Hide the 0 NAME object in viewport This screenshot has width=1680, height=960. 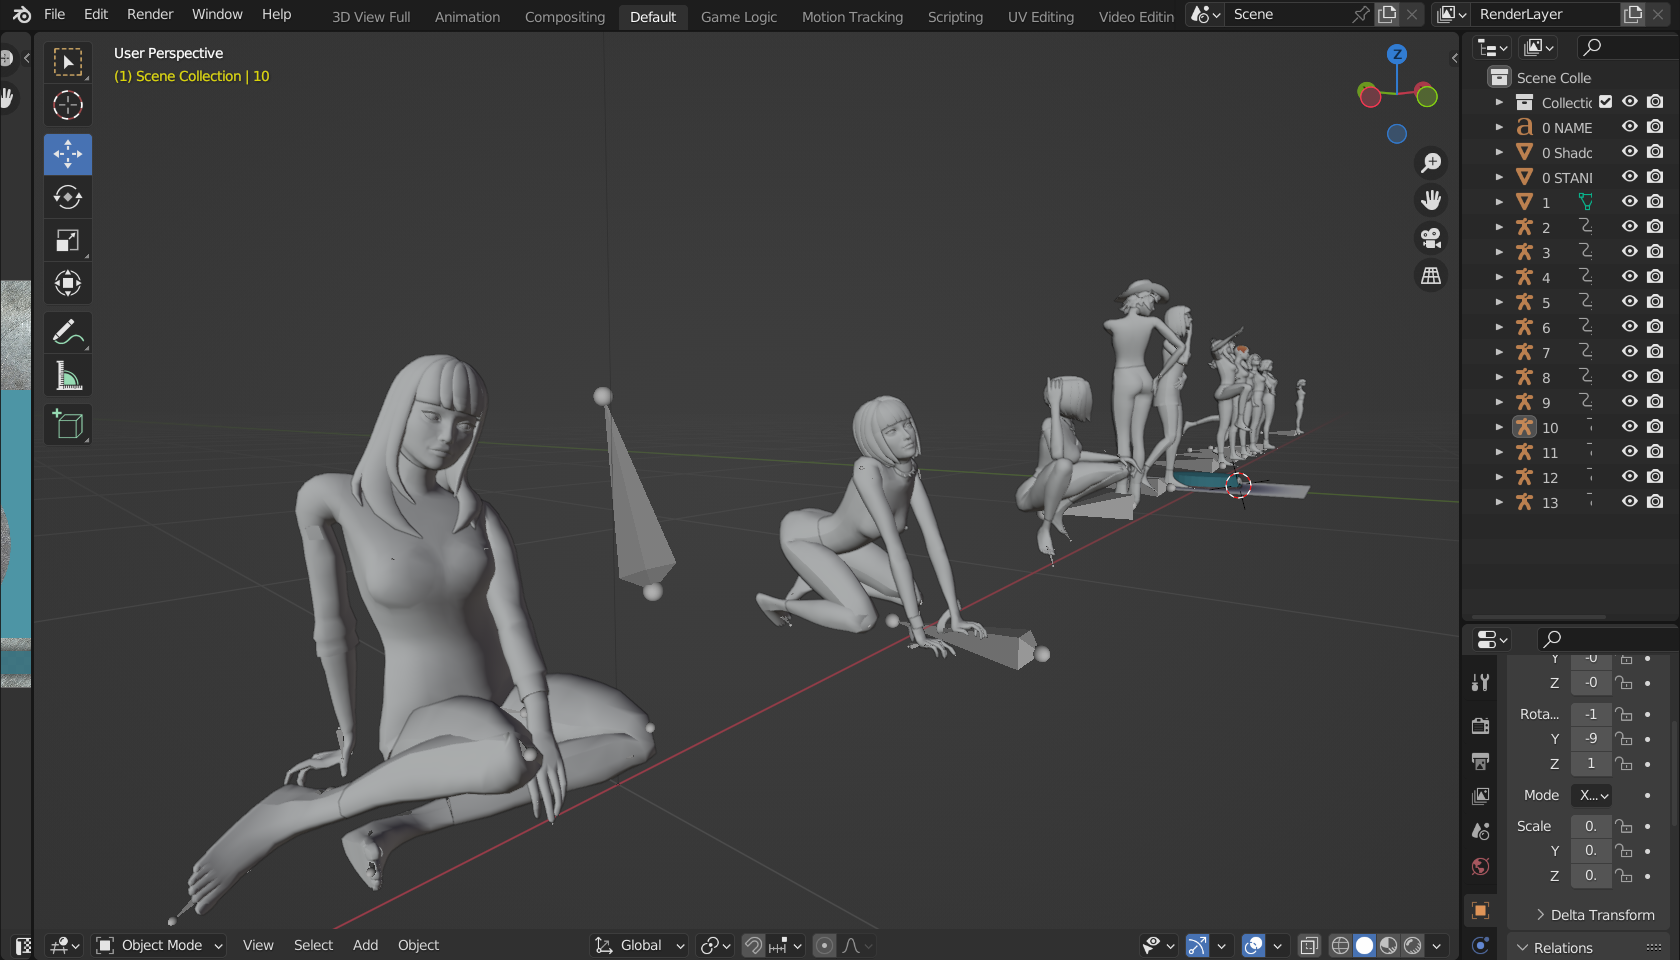(1630, 127)
